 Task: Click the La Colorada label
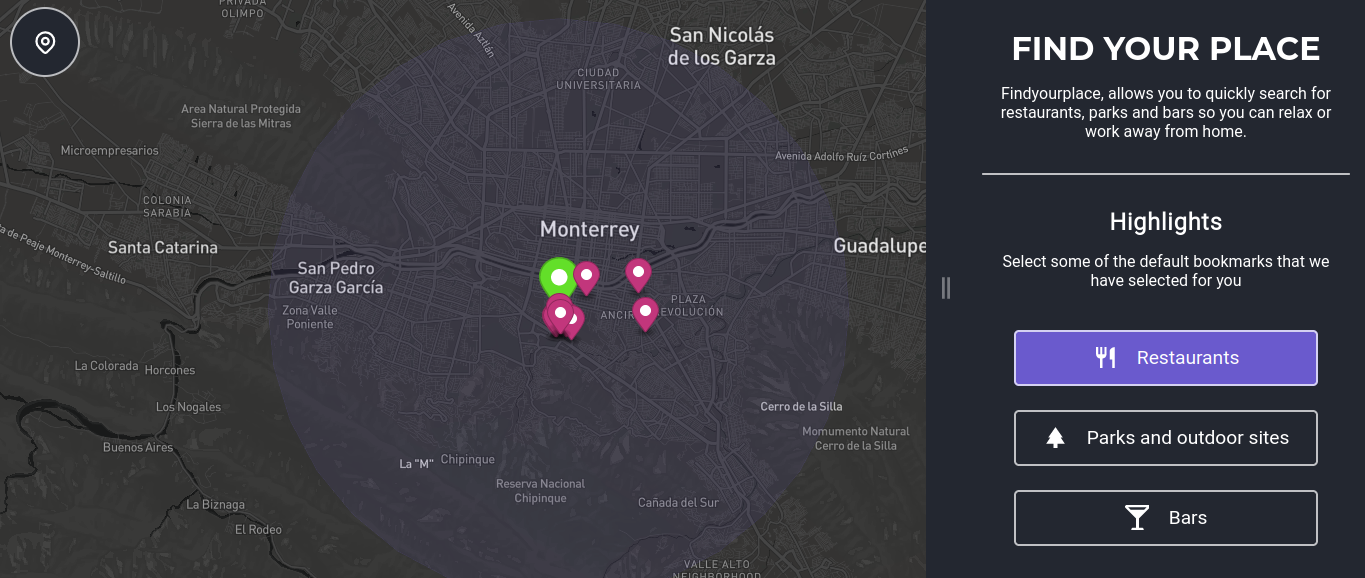(107, 366)
